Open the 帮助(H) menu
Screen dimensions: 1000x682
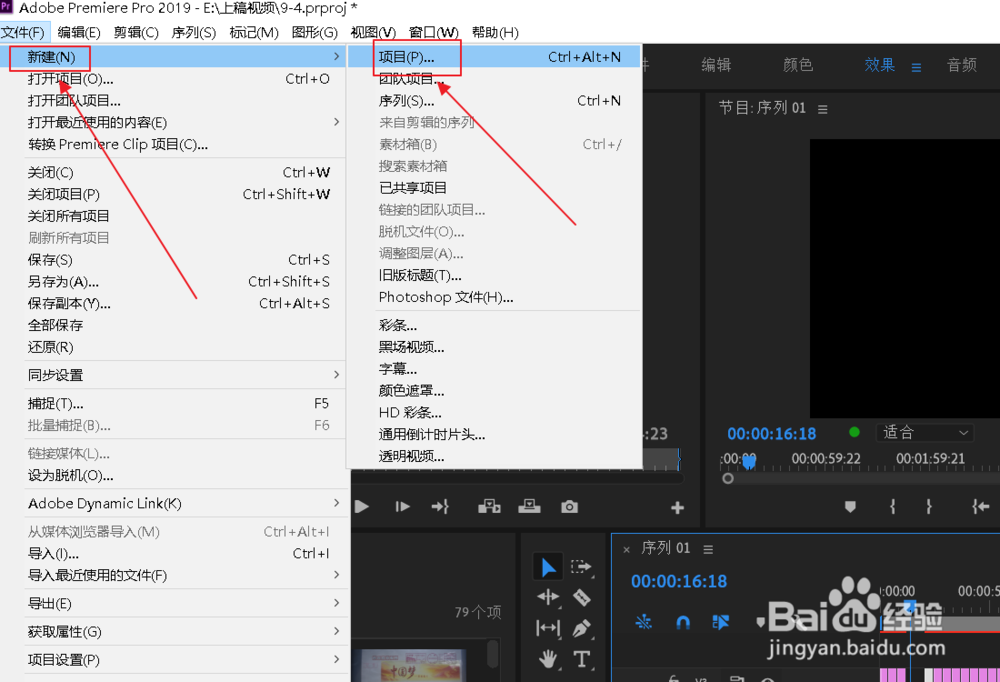pos(495,32)
